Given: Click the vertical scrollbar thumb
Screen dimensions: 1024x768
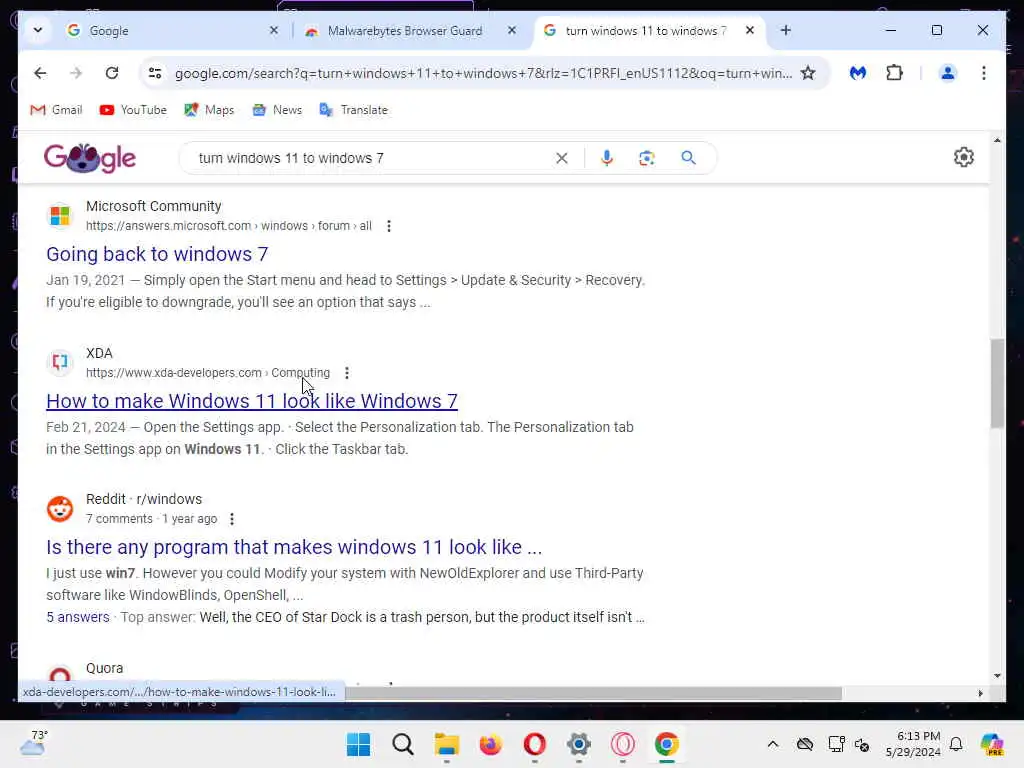Looking at the screenshot, I should (x=997, y=383).
